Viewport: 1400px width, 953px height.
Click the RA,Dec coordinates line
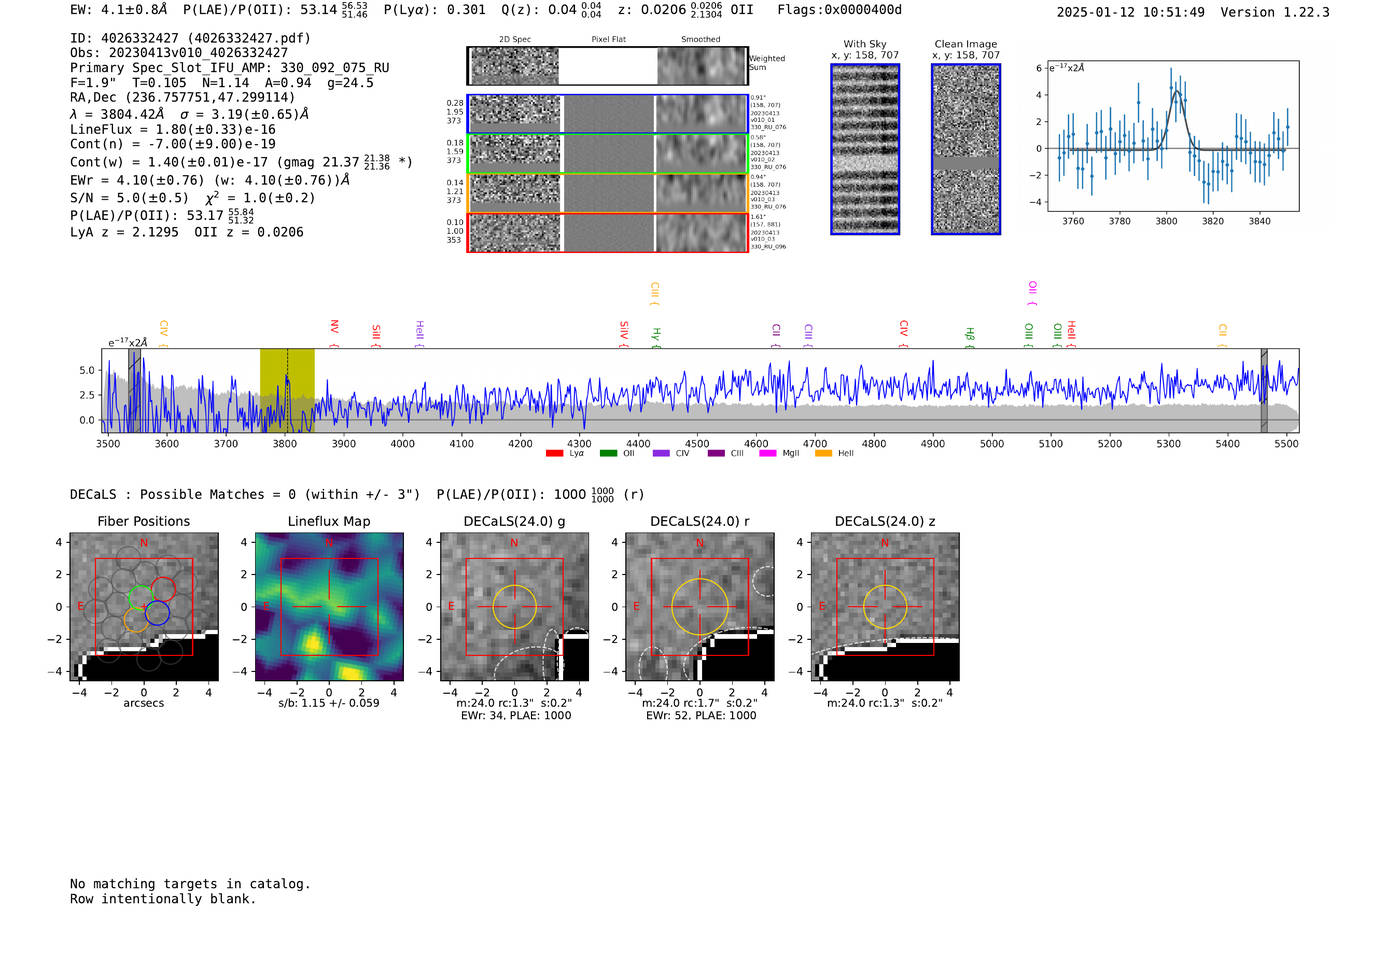(x=183, y=97)
